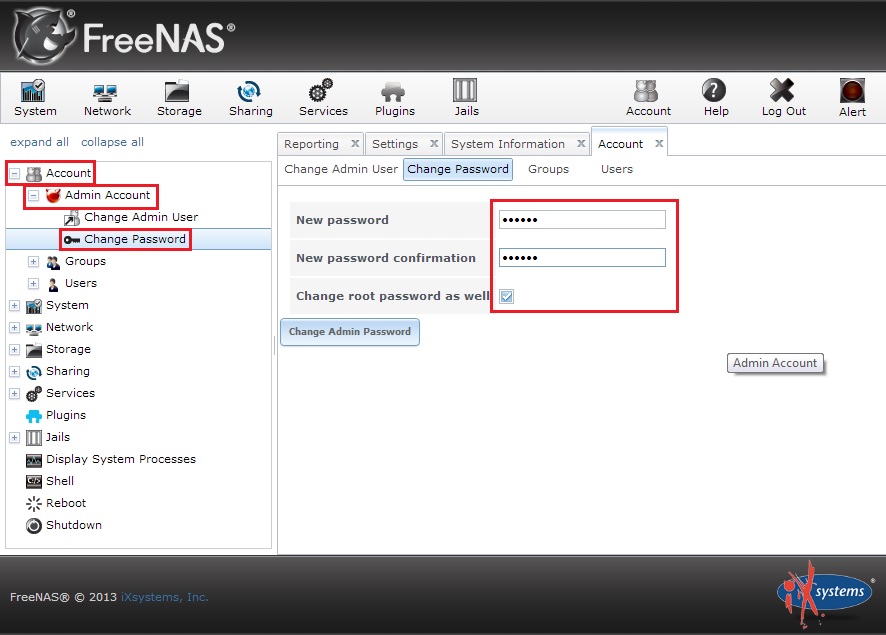The width and height of the screenshot is (886, 635).
Task: Click the Admin Account tooltip label
Action: 775,363
